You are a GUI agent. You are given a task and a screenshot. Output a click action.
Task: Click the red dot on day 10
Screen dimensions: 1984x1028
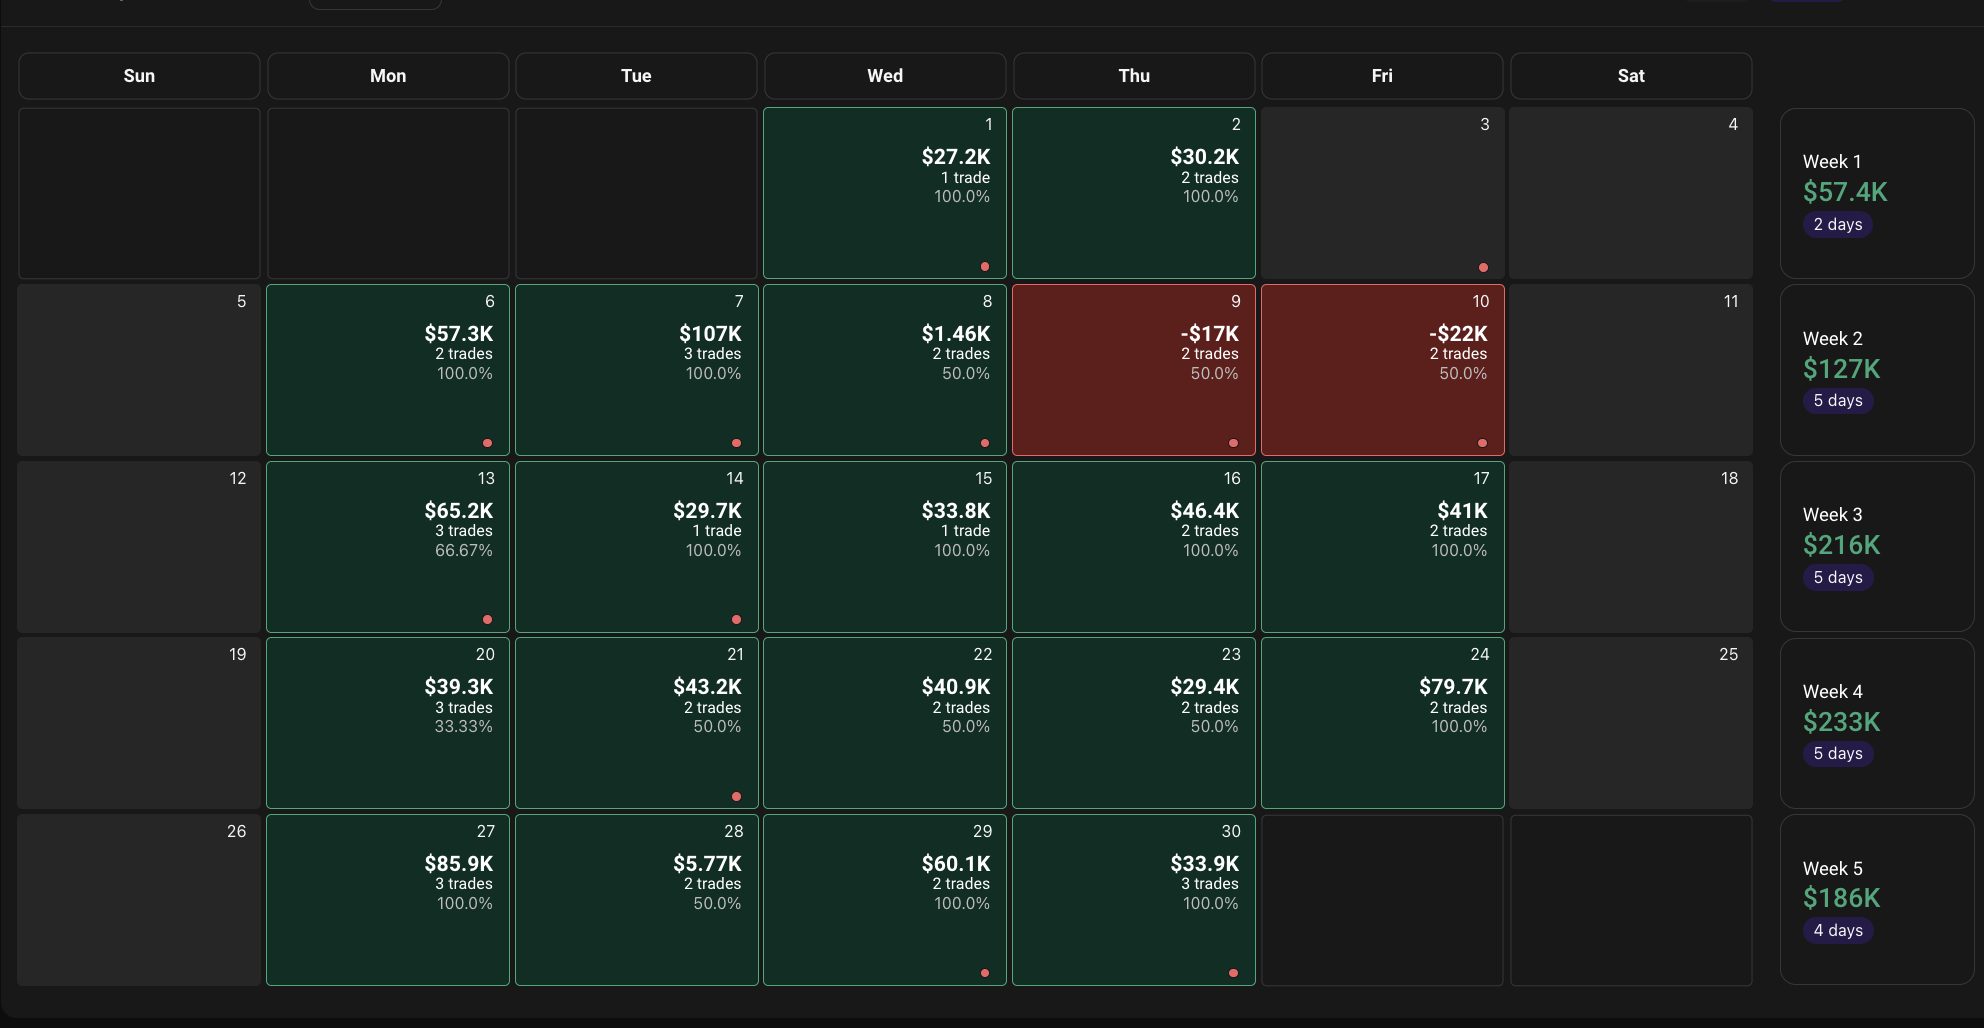1483,443
